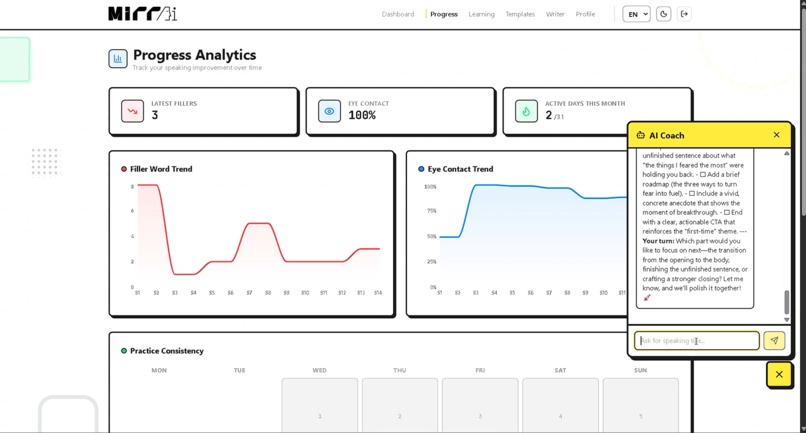Select the Latest Fillers value 3
The image size is (806, 433).
(155, 115)
